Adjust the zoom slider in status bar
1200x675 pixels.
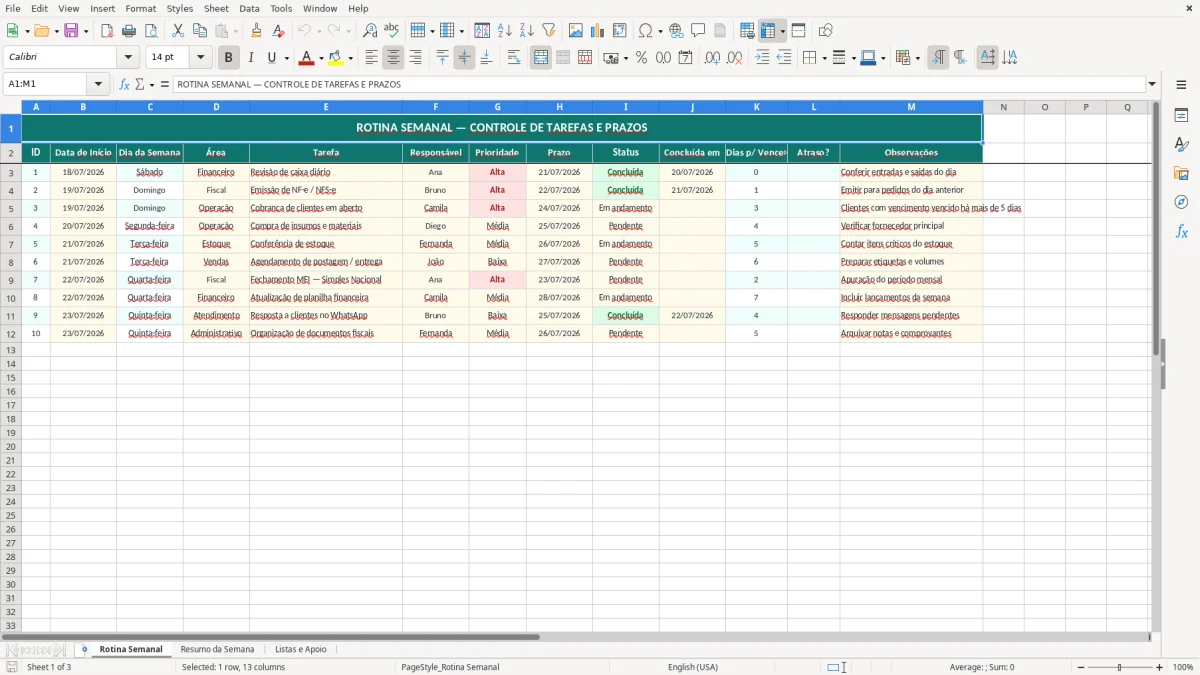(1119, 667)
